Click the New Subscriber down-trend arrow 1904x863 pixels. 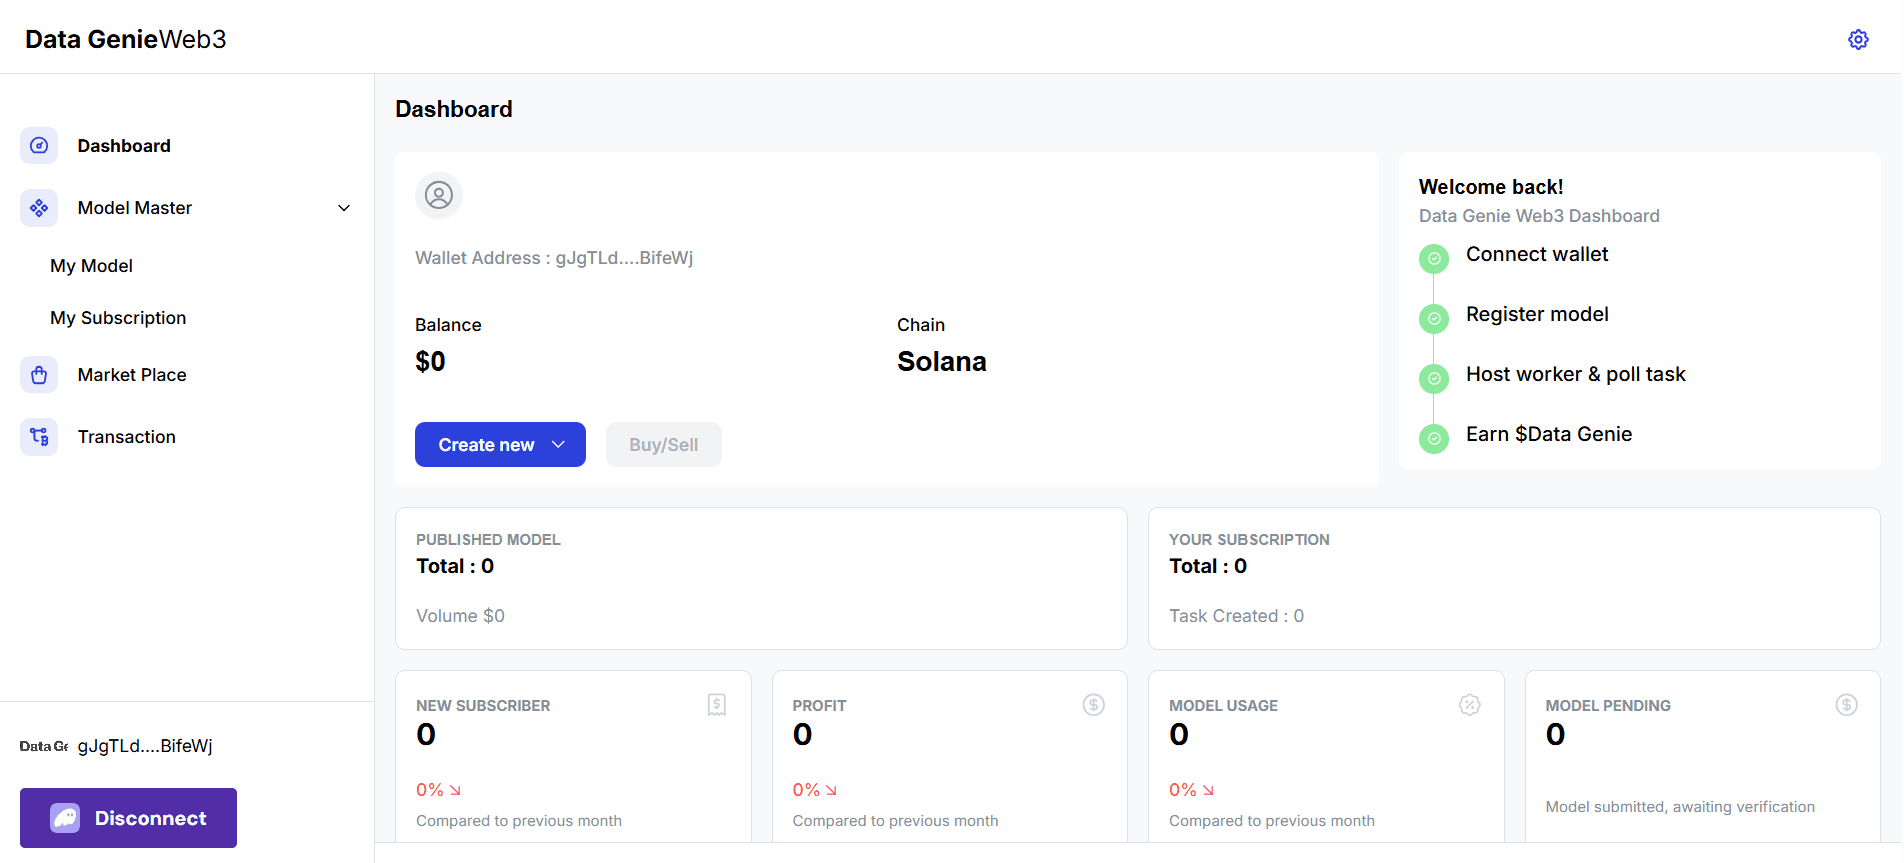[455, 790]
